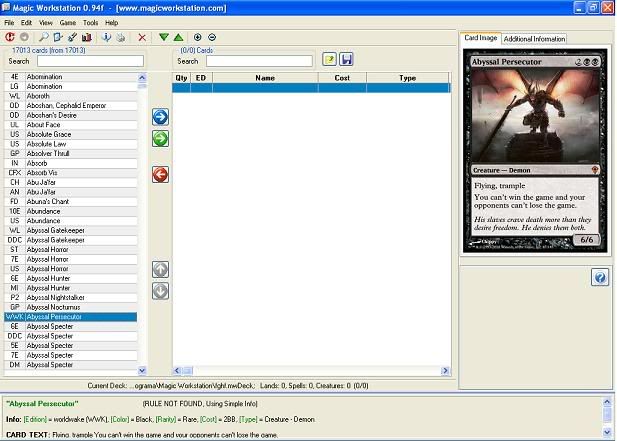Focus the deck Search field
The image size is (617, 441).
click(x=259, y=61)
